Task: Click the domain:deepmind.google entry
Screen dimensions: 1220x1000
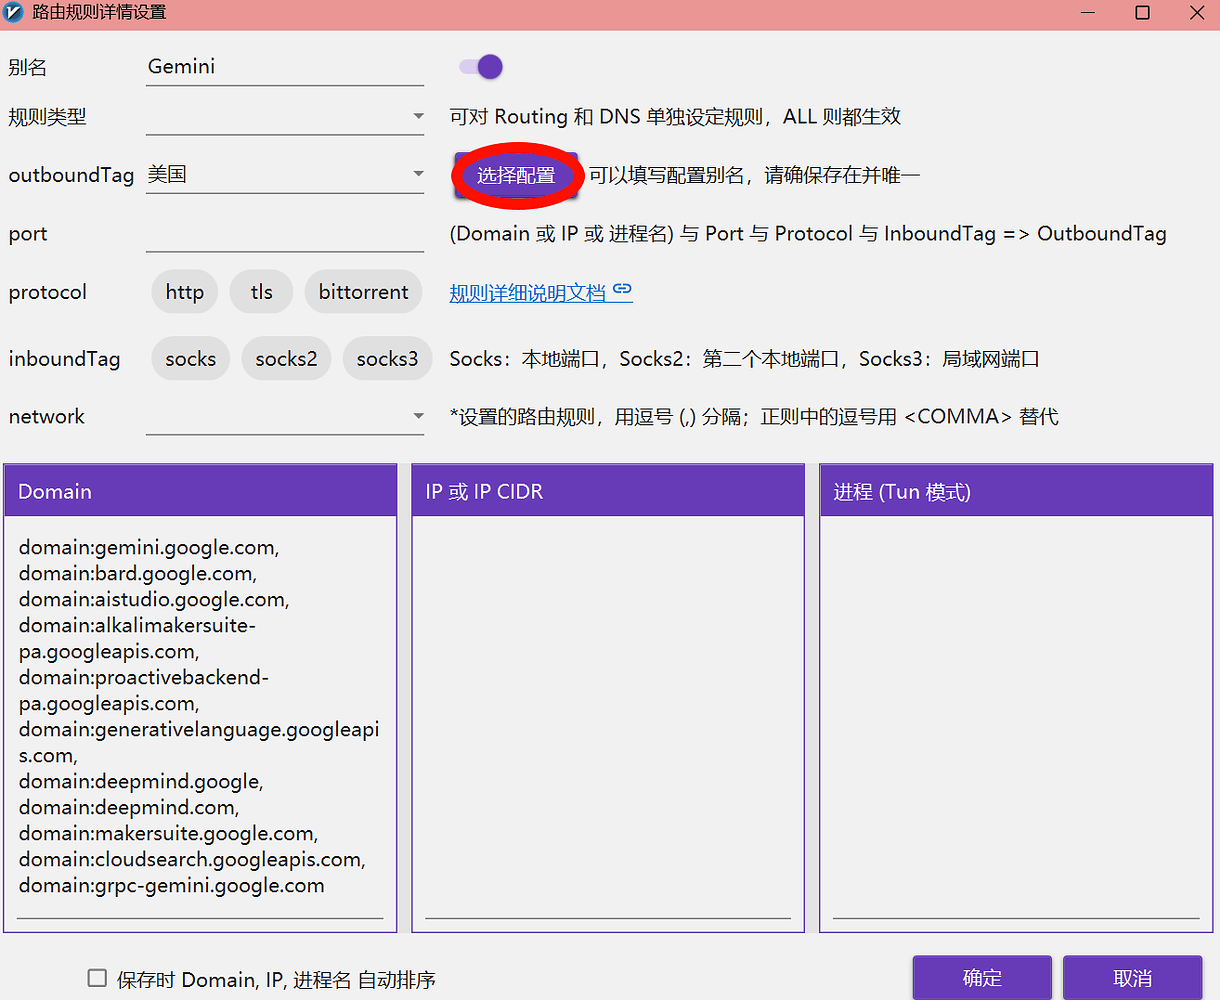Action: pos(141,782)
